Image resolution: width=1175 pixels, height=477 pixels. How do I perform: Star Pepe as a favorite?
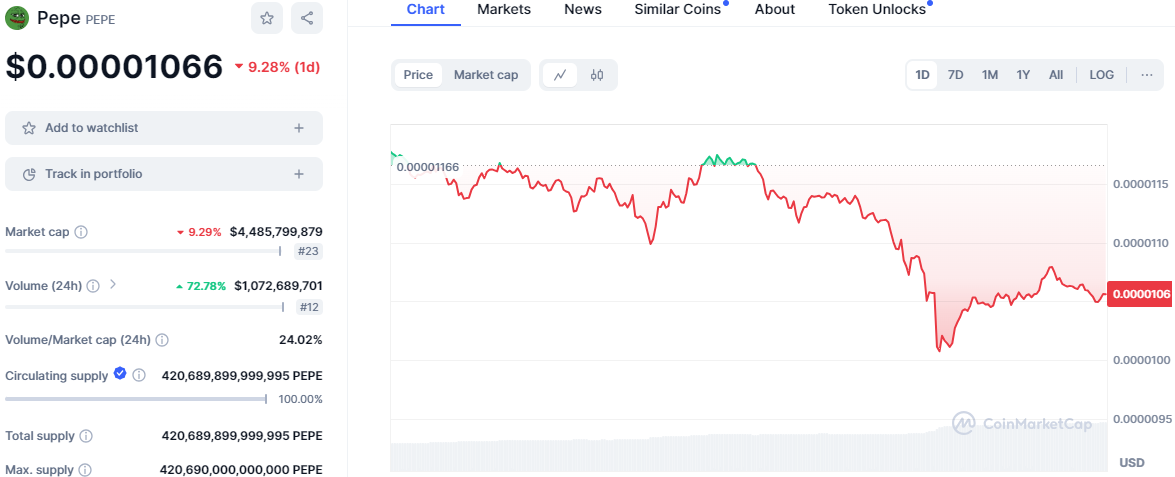[x=267, y=19]
